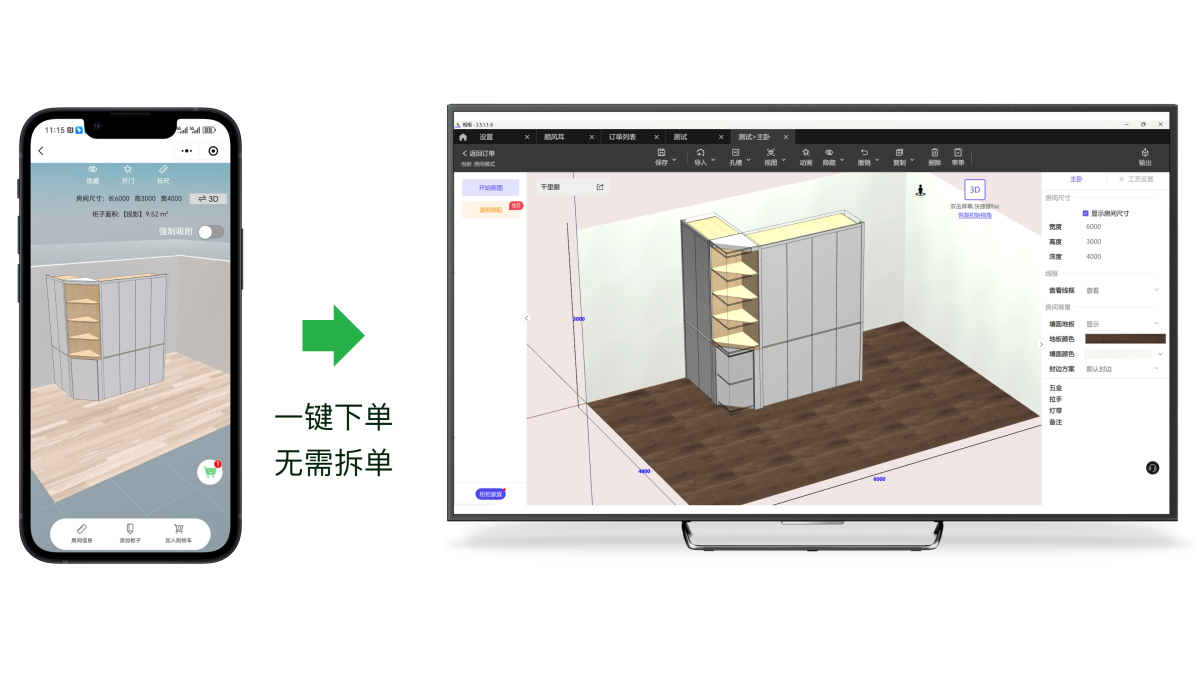Switch to the 订单列表 tab
1200x675 pixels.
pos(622,137)
